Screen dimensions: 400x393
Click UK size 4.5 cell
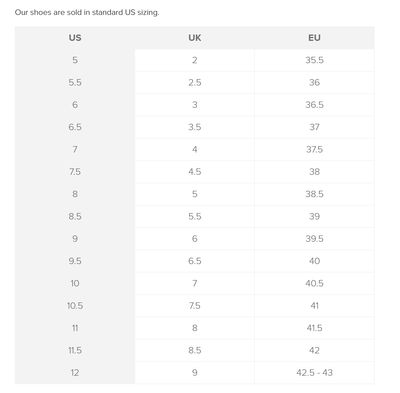coord(195,172)
